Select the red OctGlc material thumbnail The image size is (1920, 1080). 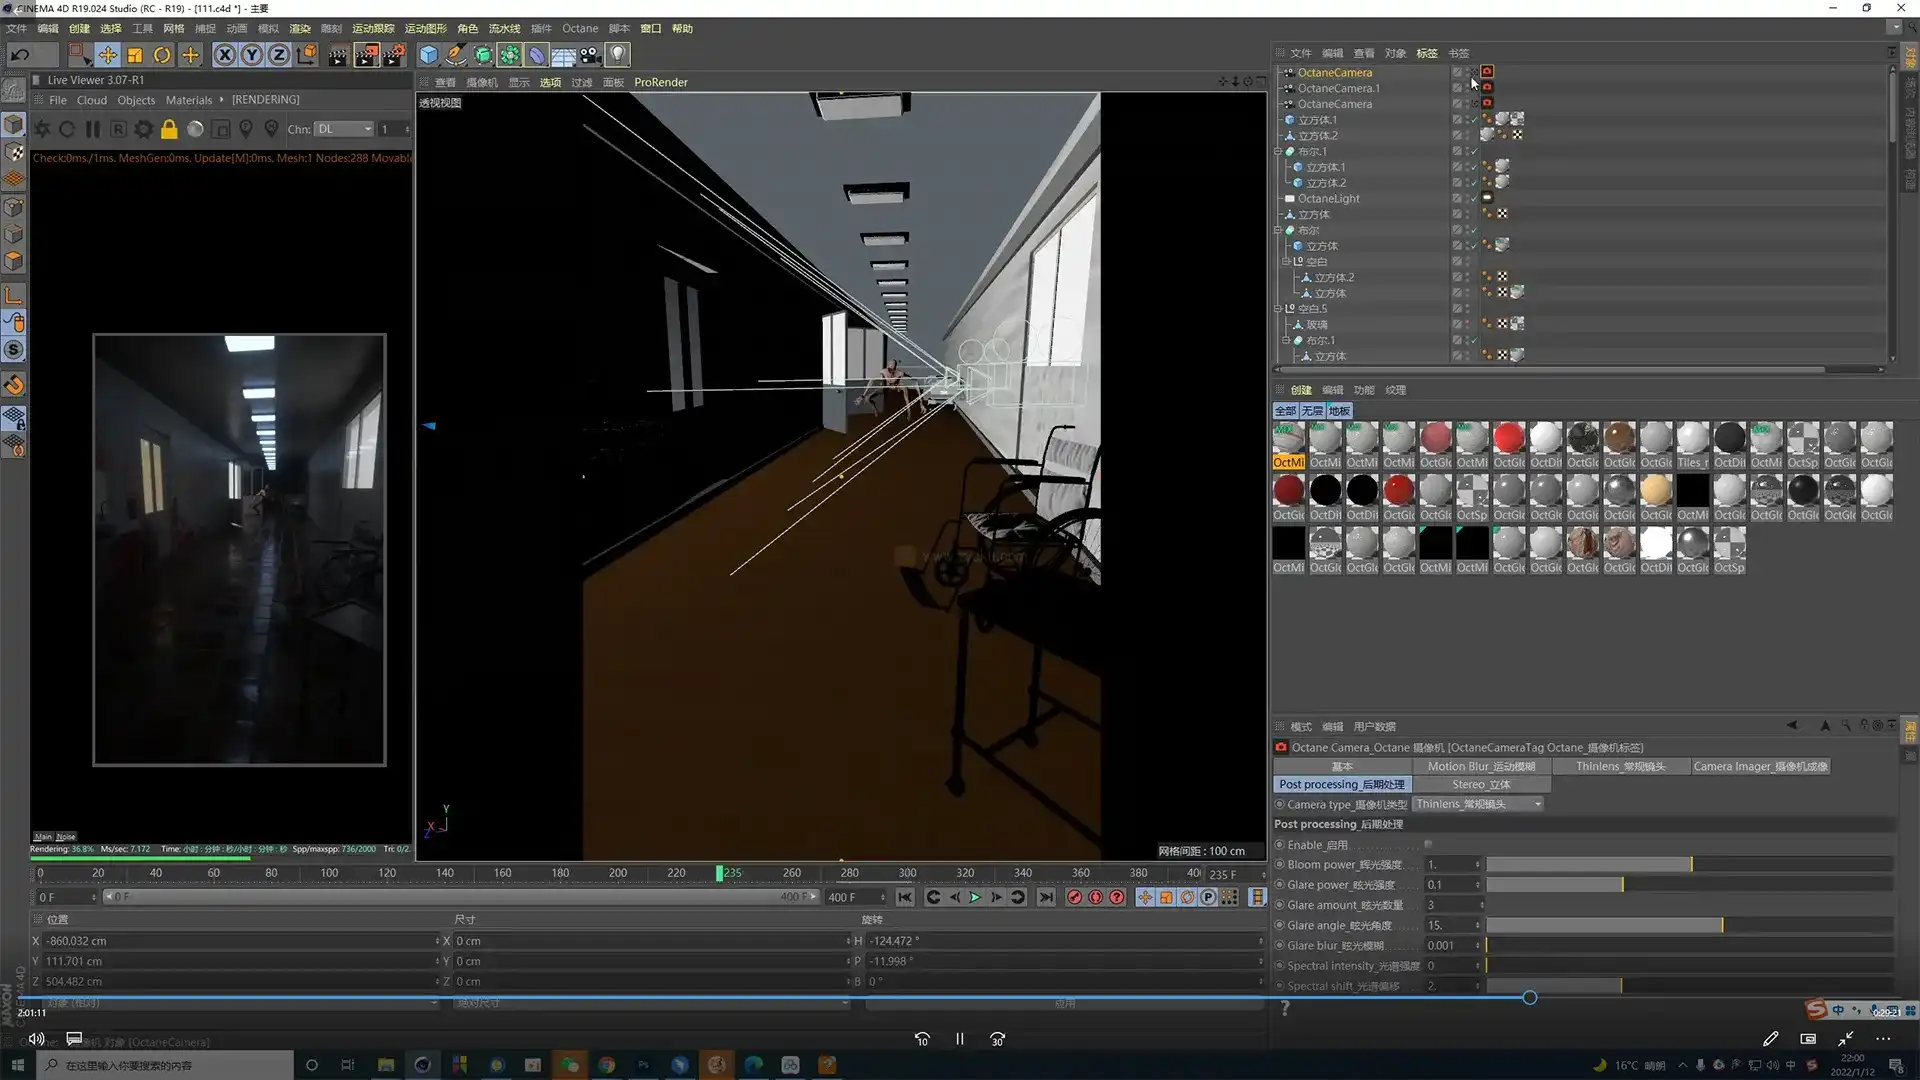tap(1508, 438)
